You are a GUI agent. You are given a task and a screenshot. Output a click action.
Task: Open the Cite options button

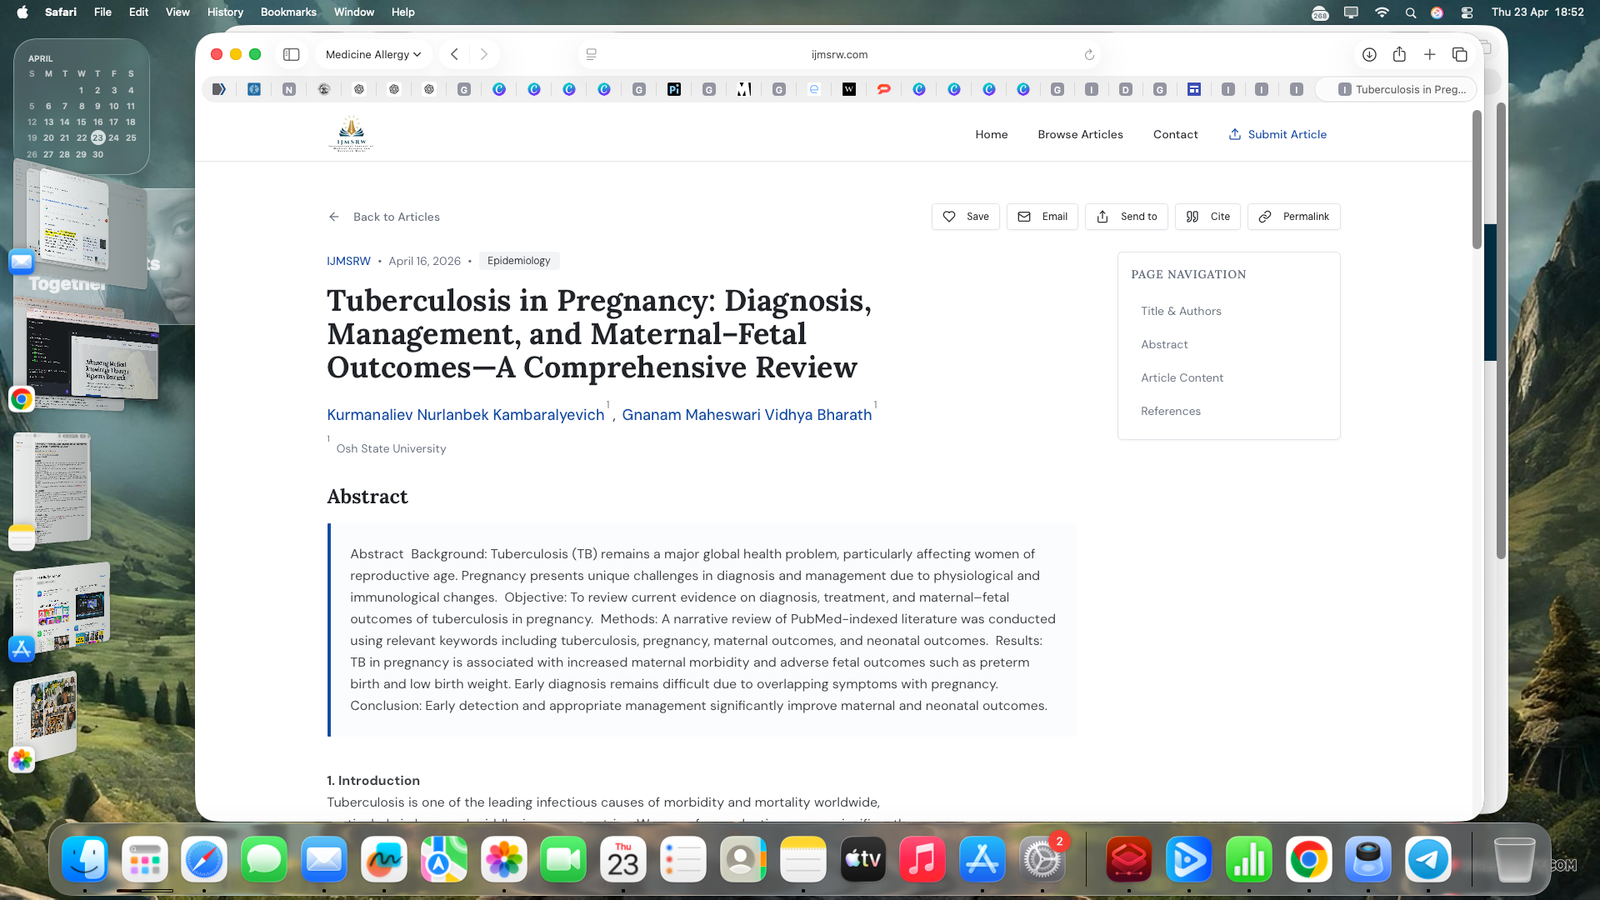1208,217
